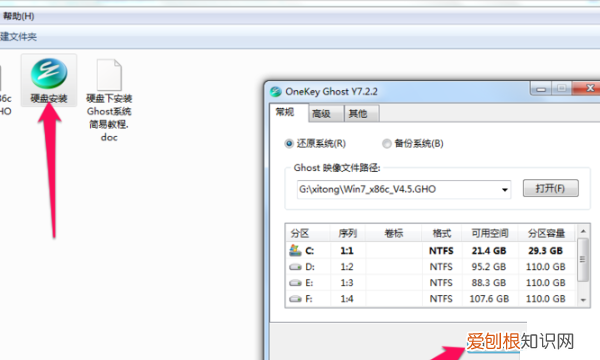Viewport: 600px width, 360px height.
Task: Close the OneKey Ghost window
Action: tap(587, 88)
